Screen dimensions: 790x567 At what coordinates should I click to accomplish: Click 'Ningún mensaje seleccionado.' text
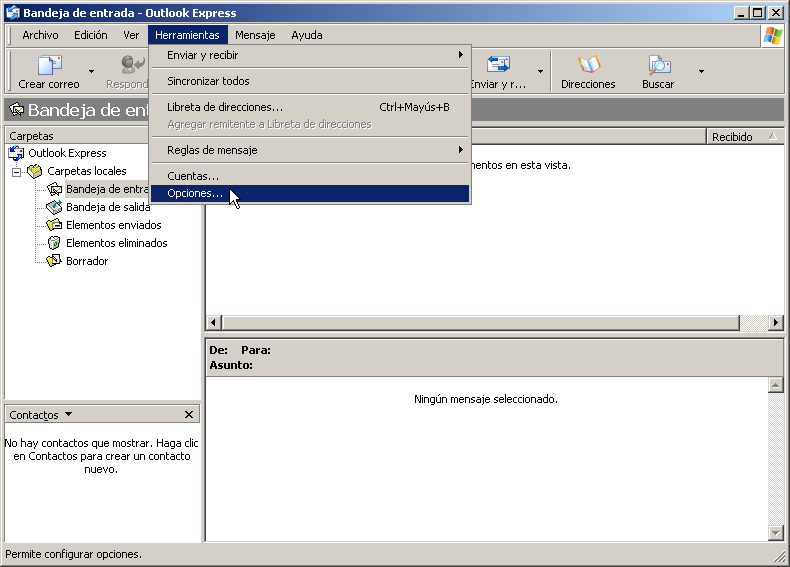[486, 399]
